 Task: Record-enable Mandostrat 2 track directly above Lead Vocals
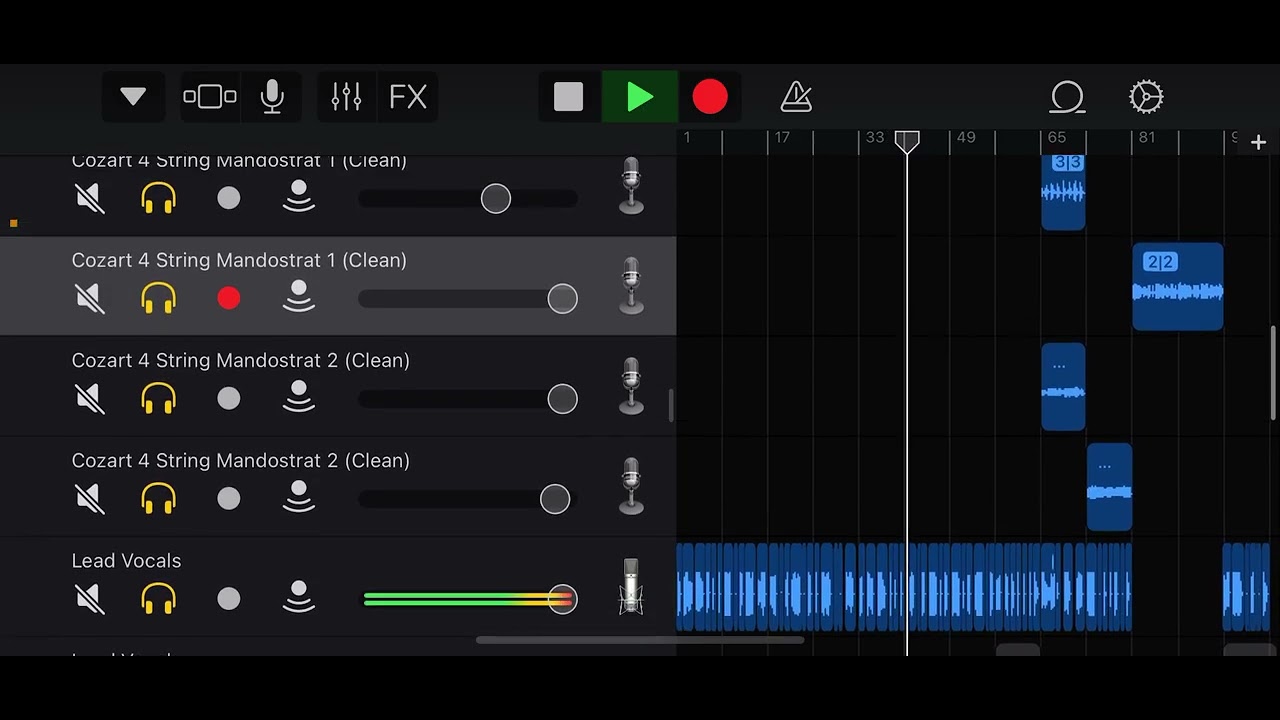(229, 498)
